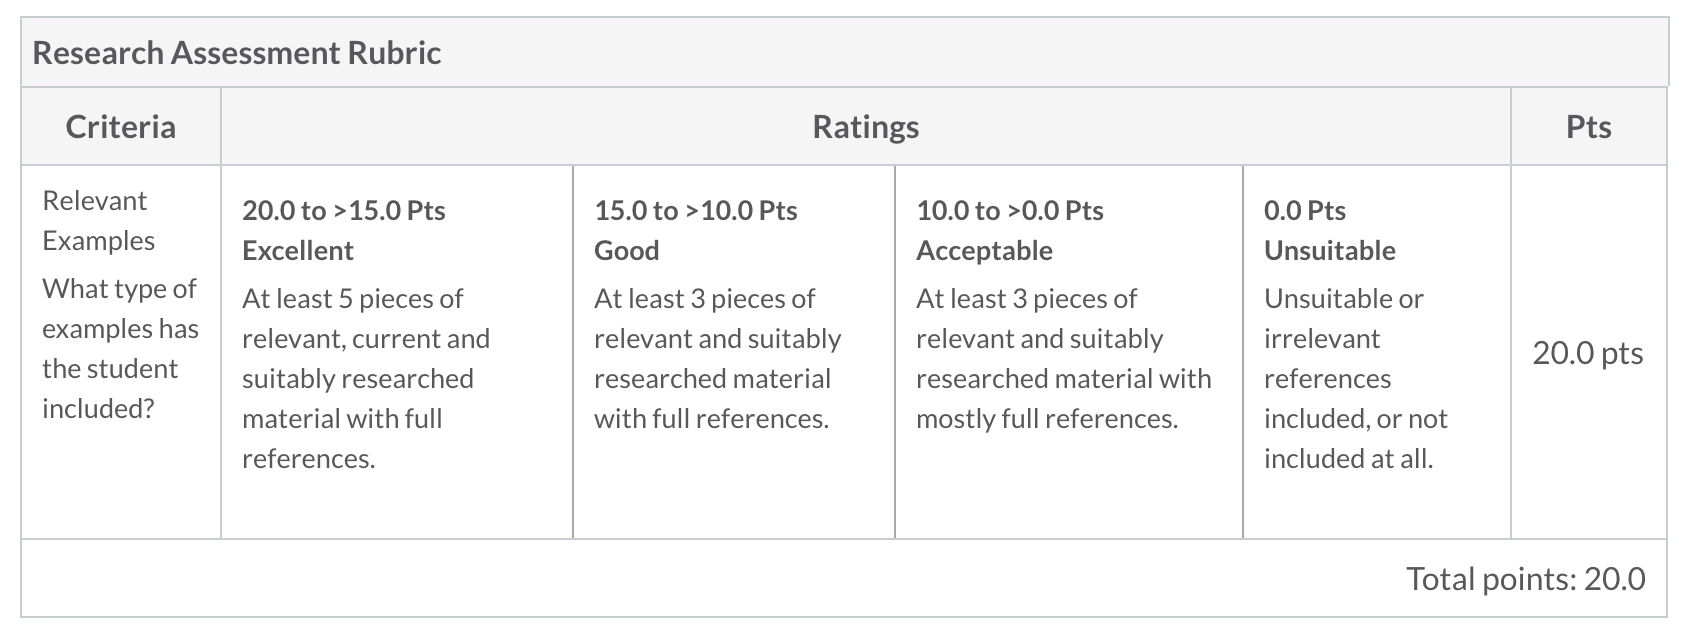Screen dimensions: 1692x642
Task: Click the 20.0 to >15.0 Pts range
Action: tap(344, 211)
